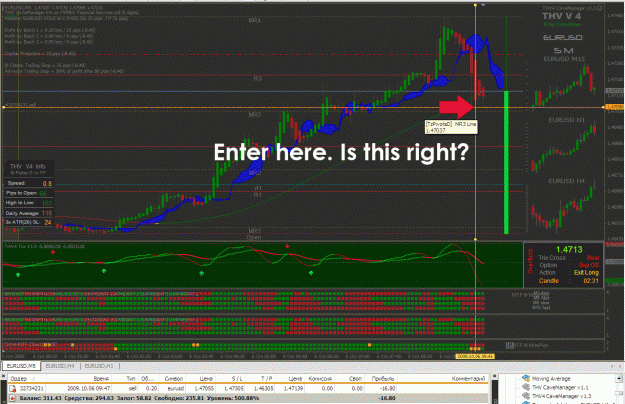625x404 pixels.
Task: Open THV CaveManager v1.1 in Navigator tree
Action: coord(559,387)
